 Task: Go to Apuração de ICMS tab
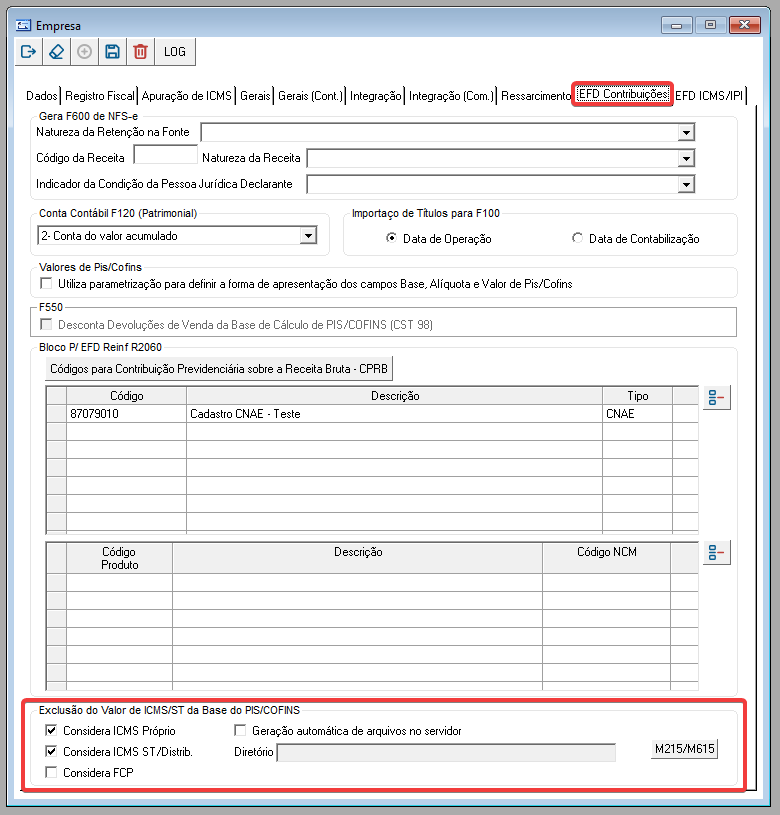point(187,96)
